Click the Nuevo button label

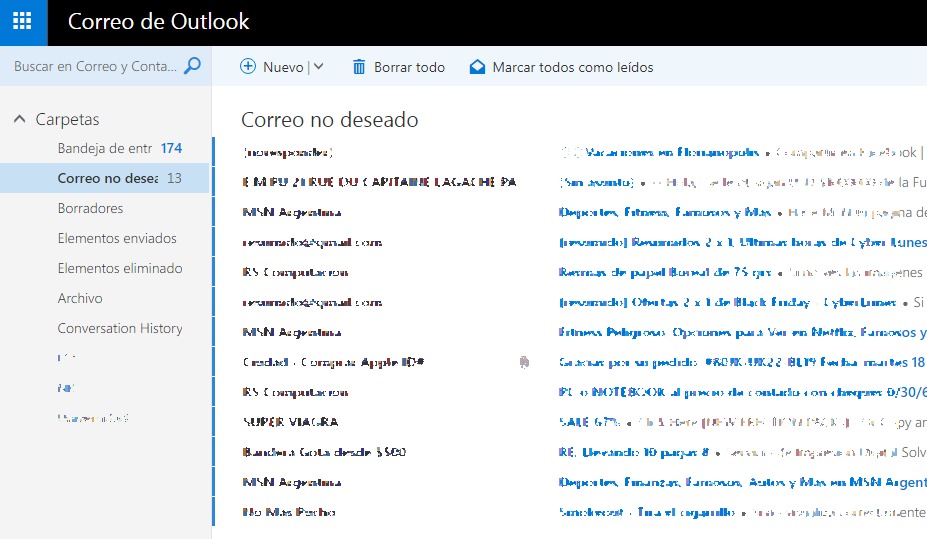point(283,67)
